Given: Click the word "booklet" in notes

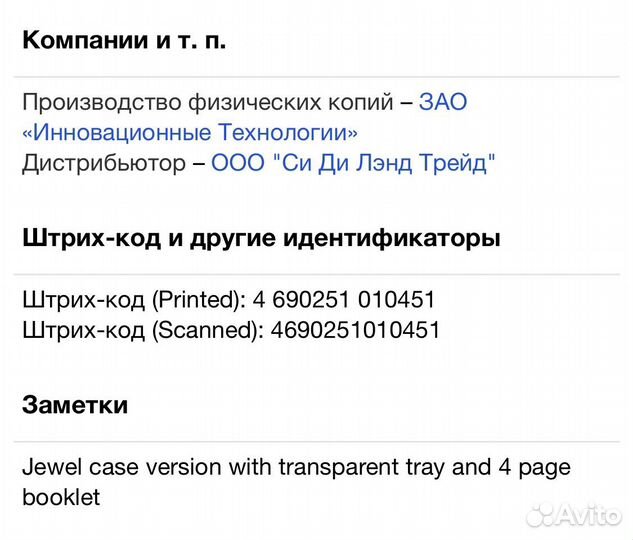Looking at the screenshot, I should tap(62, 497).
